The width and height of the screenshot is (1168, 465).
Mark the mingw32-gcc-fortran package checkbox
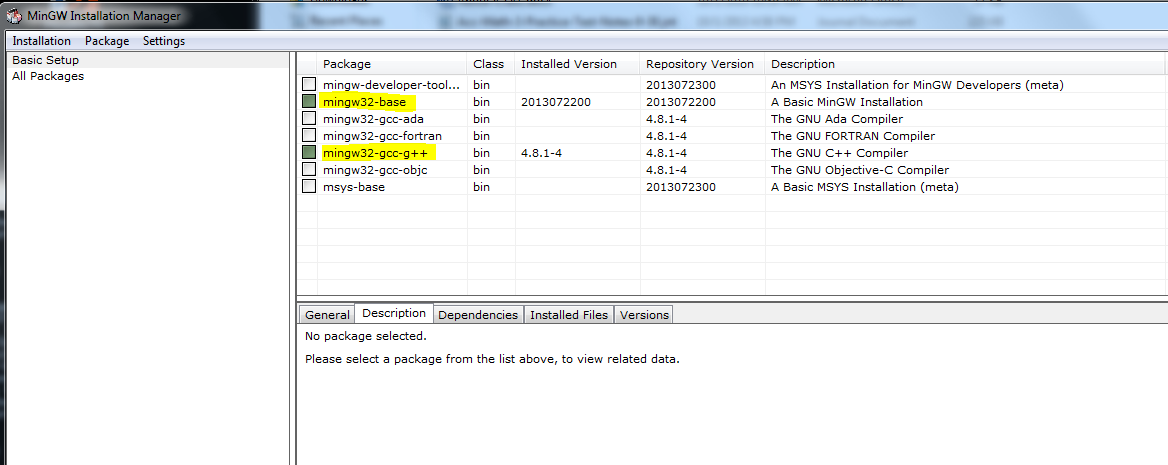tap(309, 136)
